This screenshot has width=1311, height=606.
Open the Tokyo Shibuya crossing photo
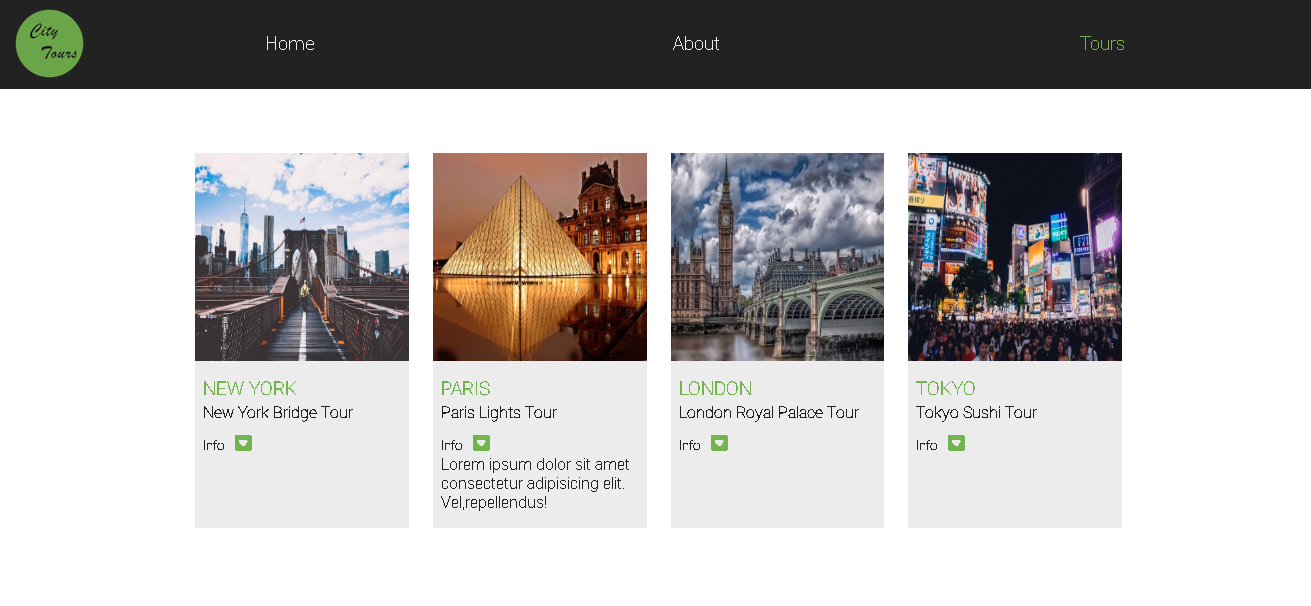(1014, 256)
